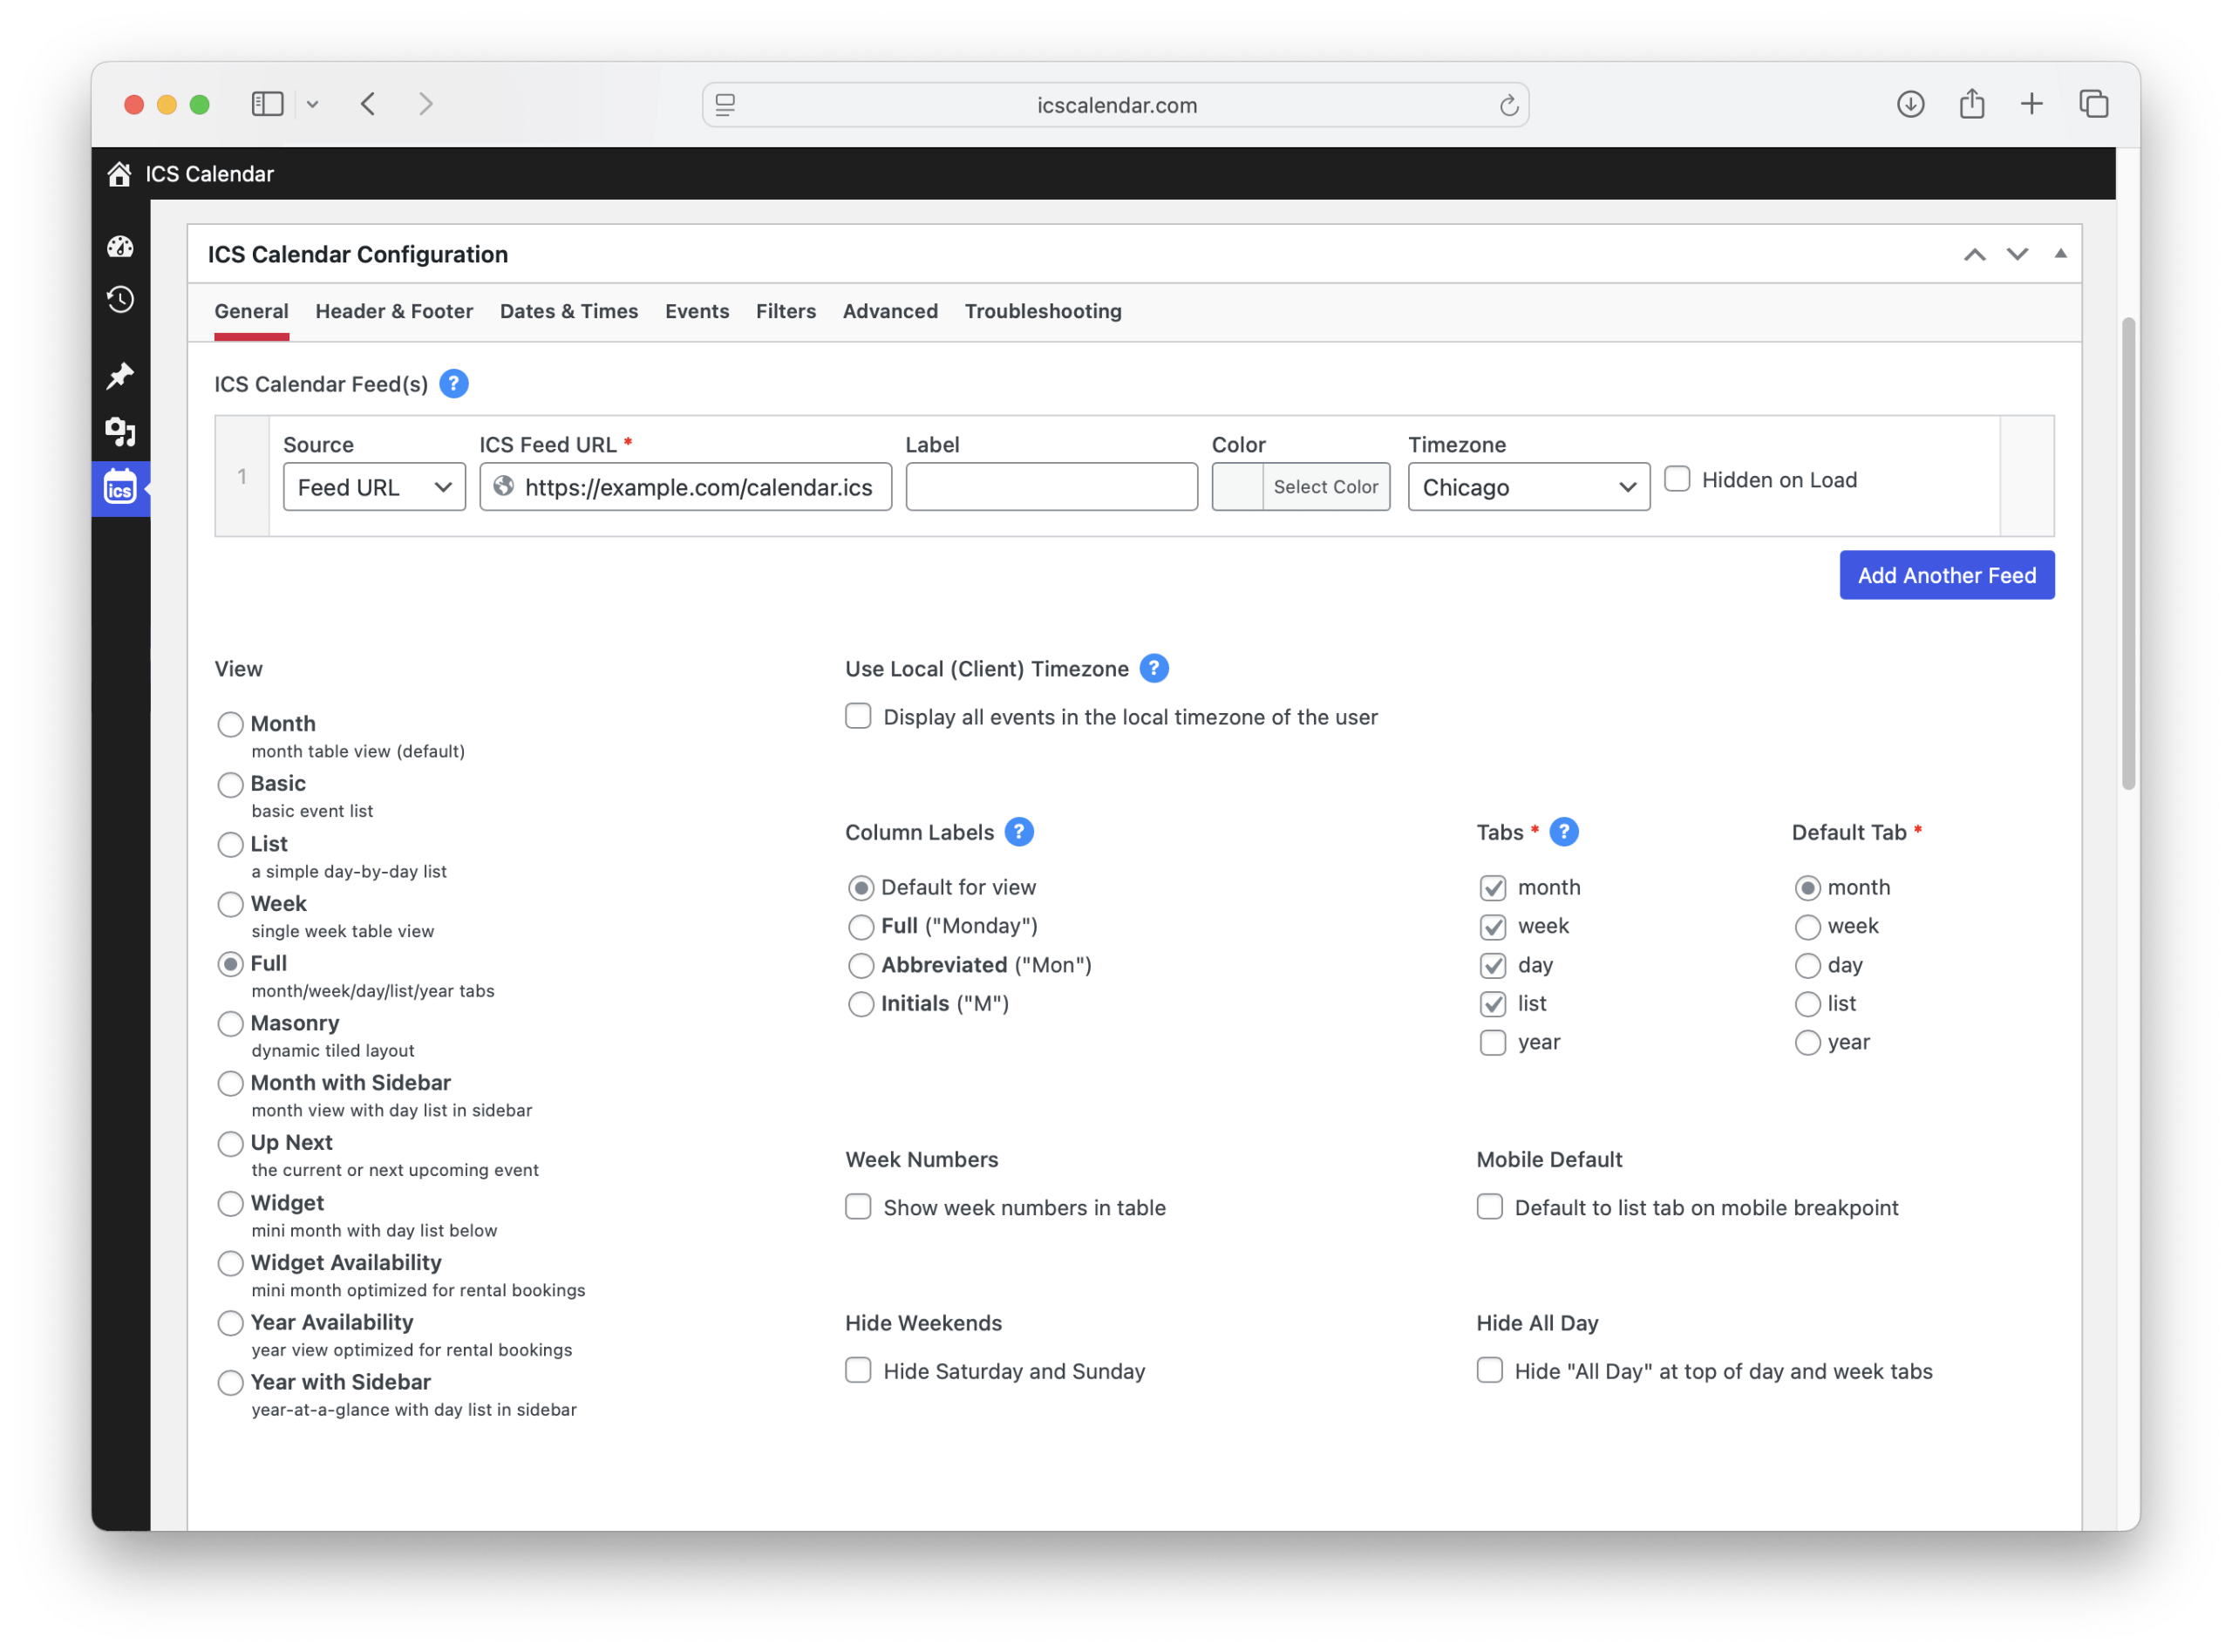The height and width of the screenshot is (1652, 2232).
Task: Set default tab to list
Action: click(x=1807, y=1004)
